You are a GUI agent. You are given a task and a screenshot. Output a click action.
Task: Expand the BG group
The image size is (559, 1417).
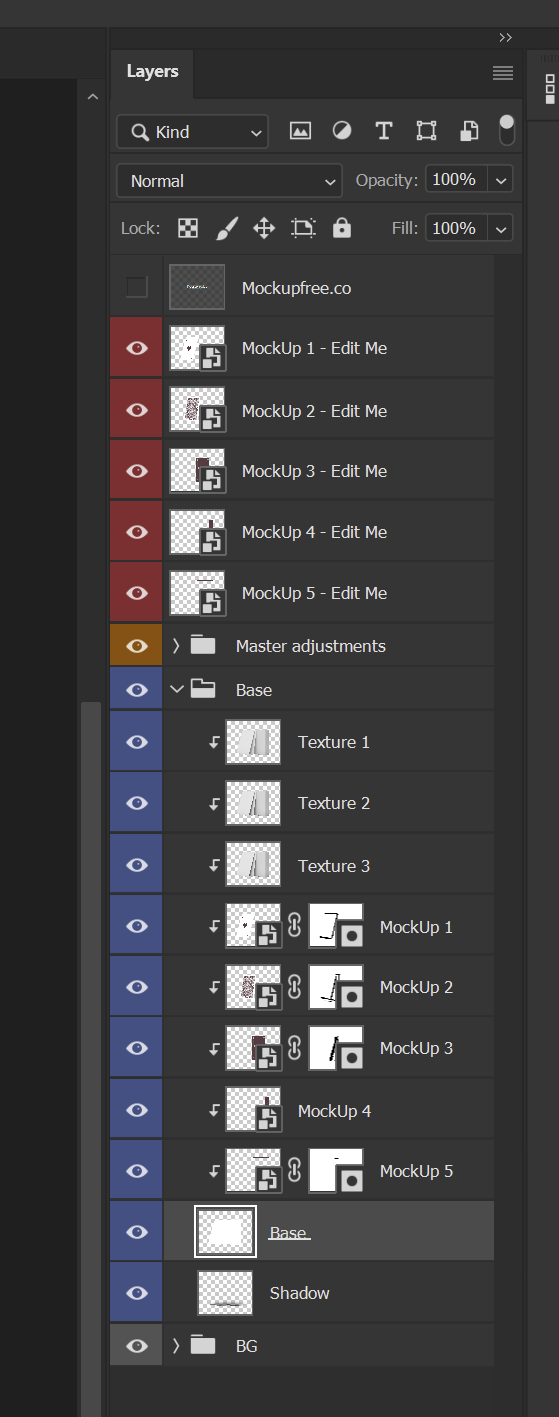[176, 1346]
